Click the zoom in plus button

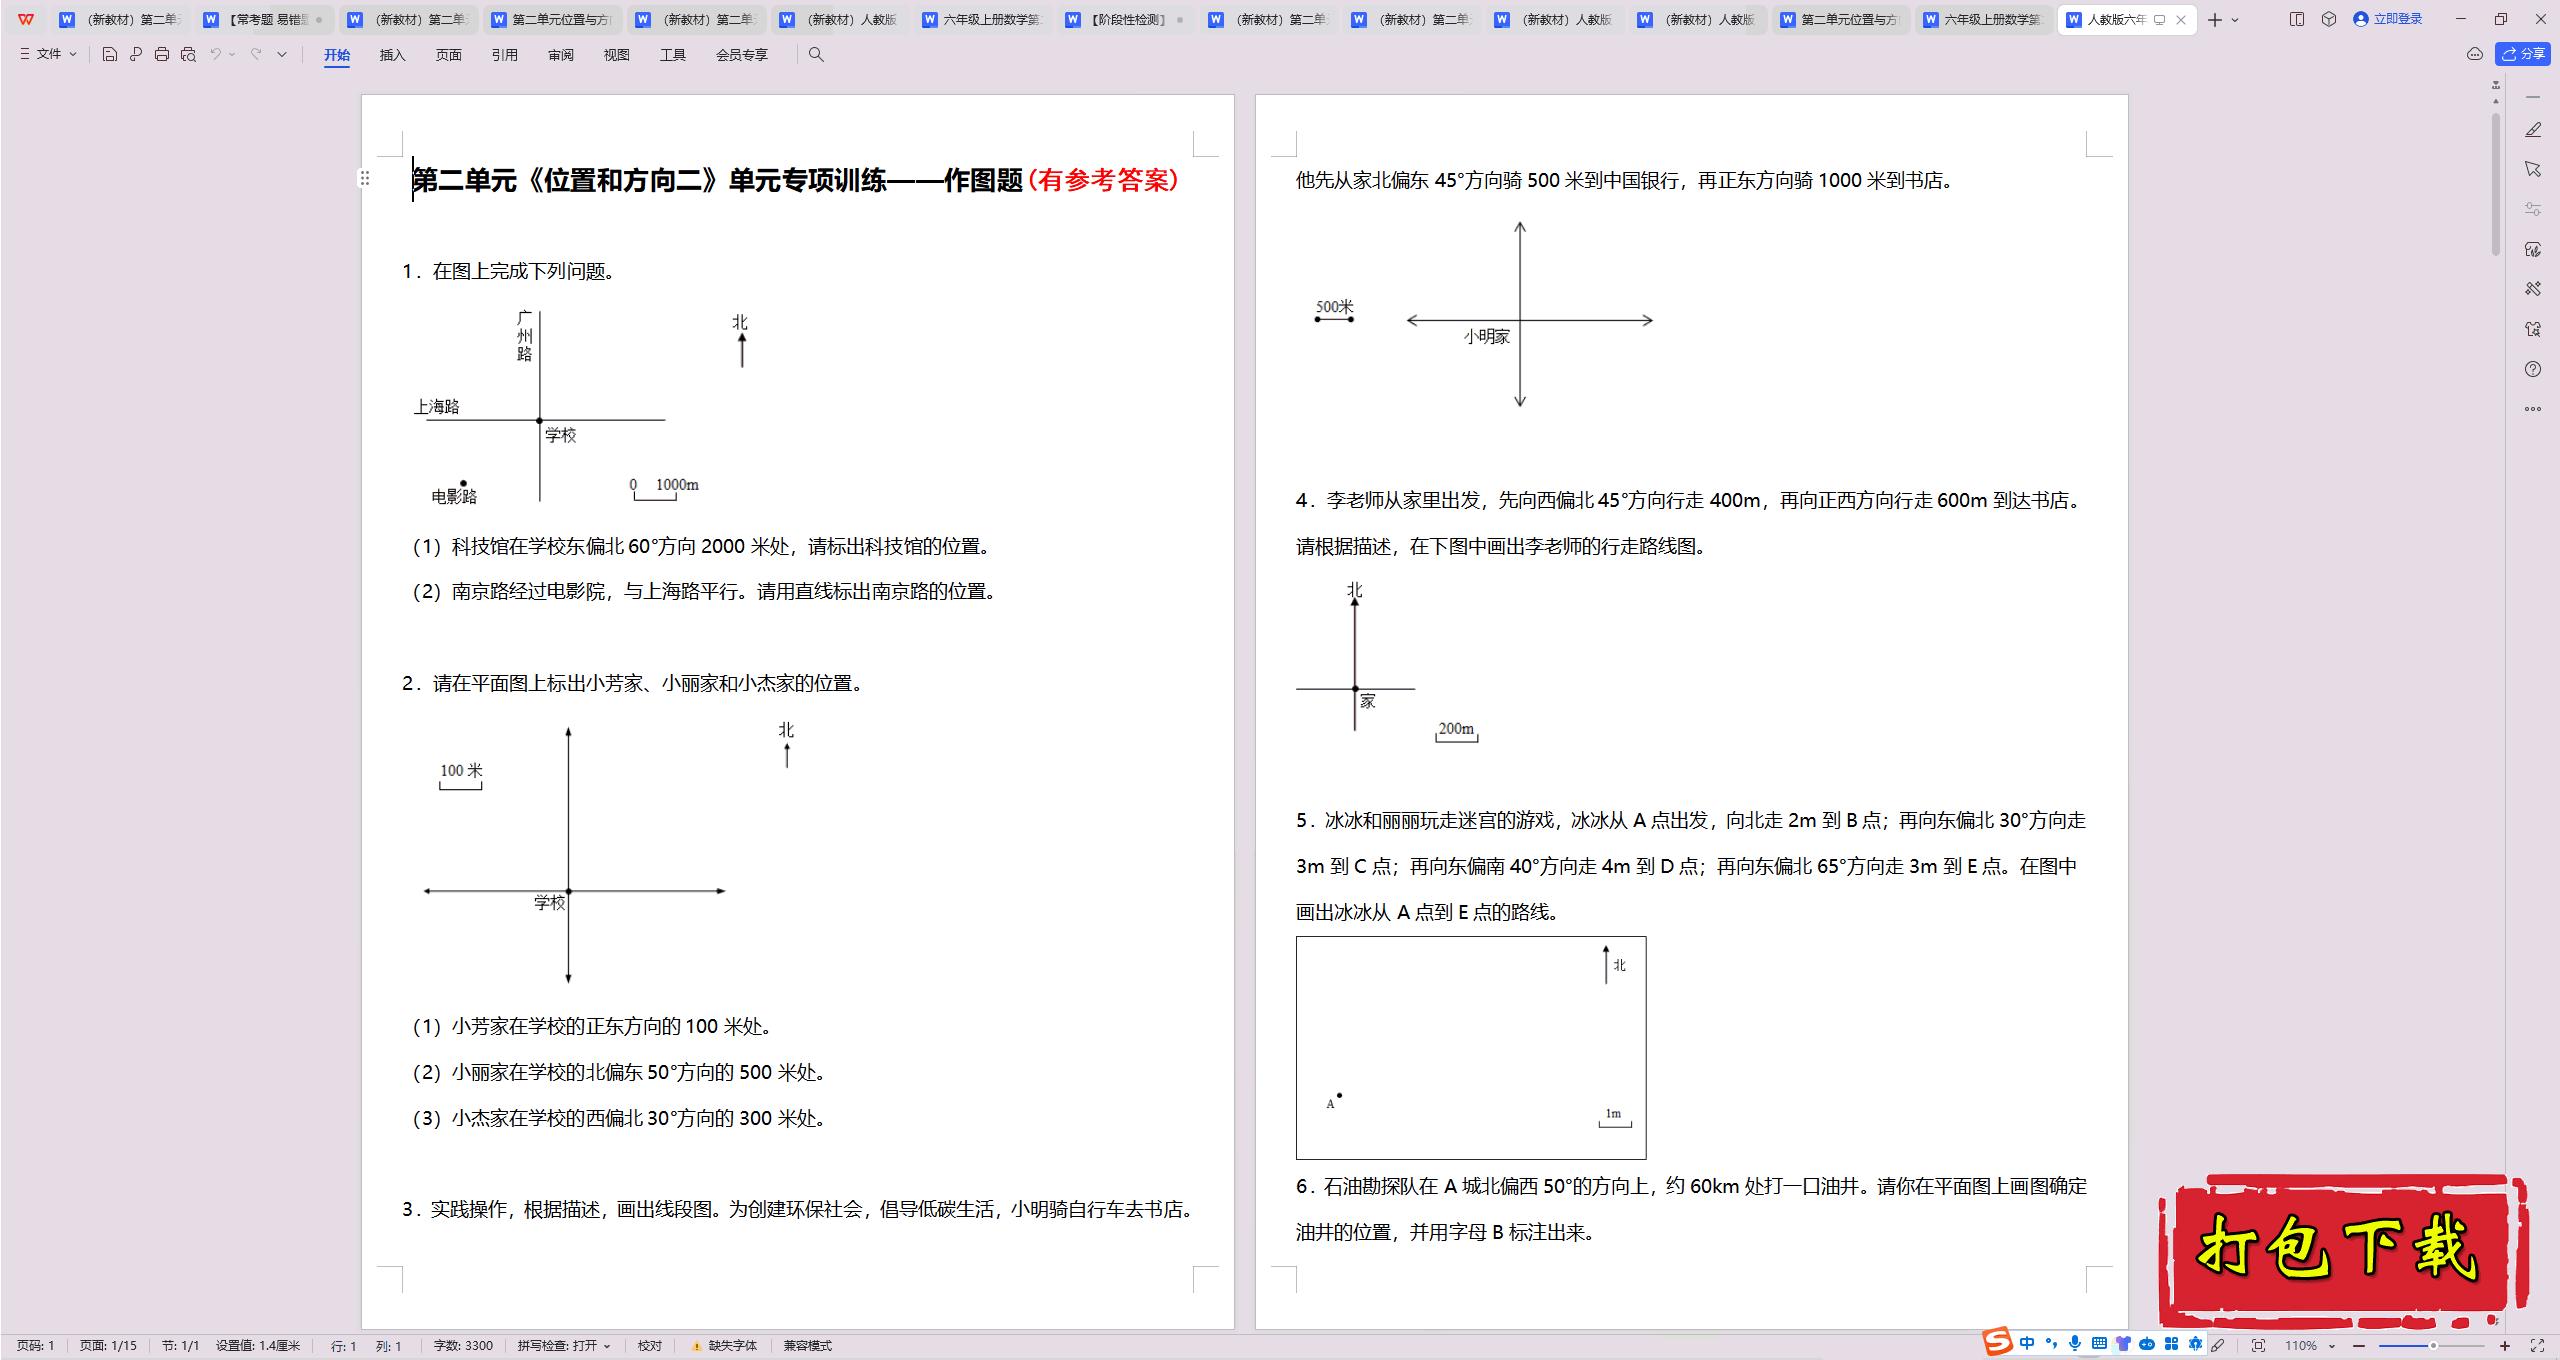(2505, 1346)
